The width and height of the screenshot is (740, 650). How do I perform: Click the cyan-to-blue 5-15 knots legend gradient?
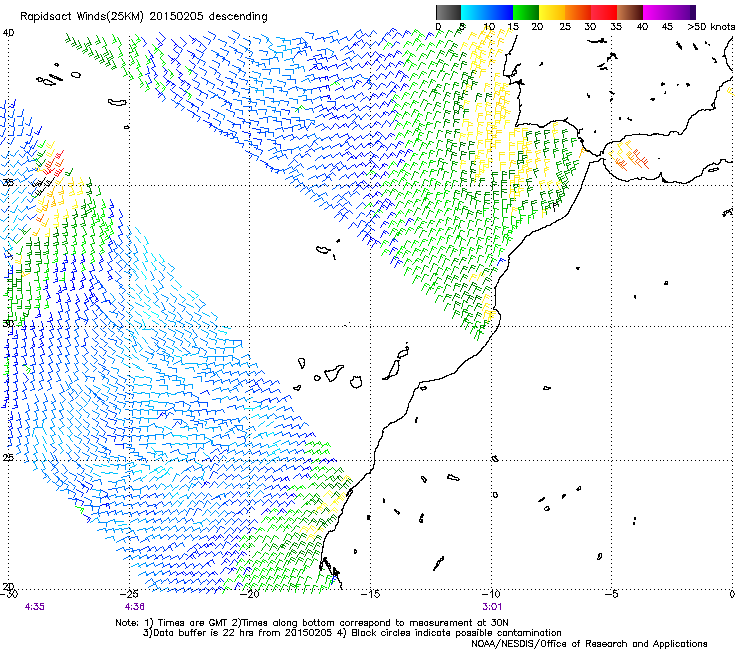[487, 12]
